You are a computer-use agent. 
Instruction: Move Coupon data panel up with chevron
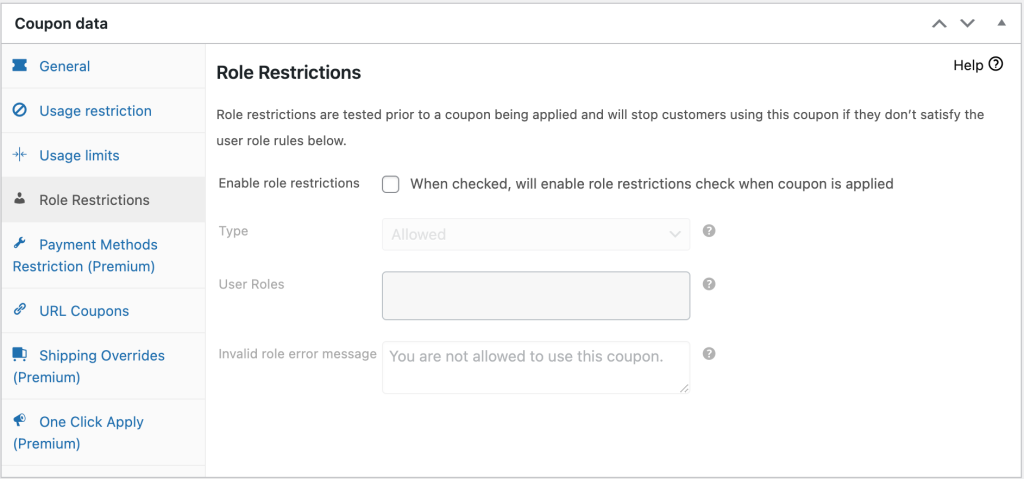pos(939,24)
